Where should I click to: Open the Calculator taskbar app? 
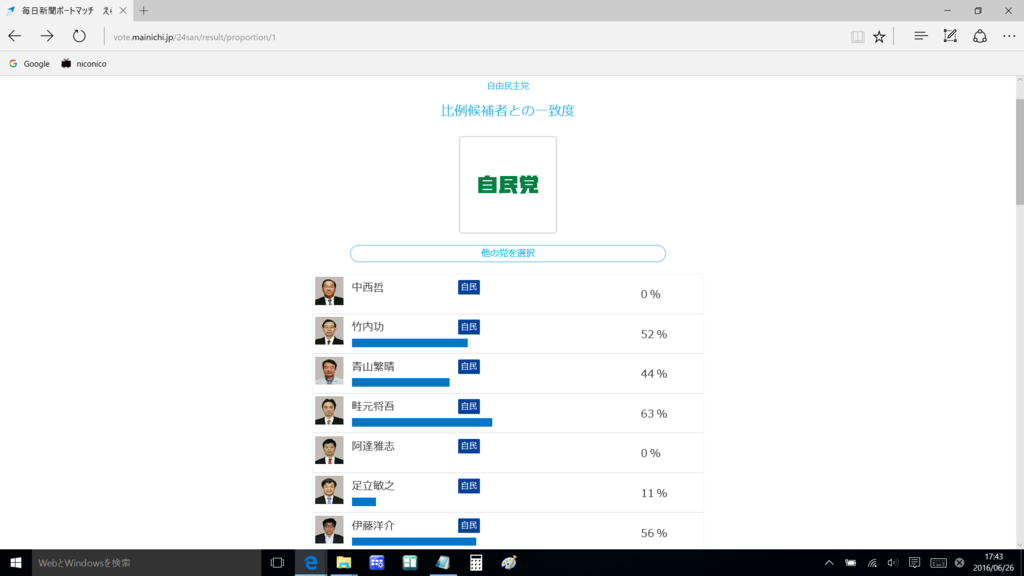[x=475, y=562]
